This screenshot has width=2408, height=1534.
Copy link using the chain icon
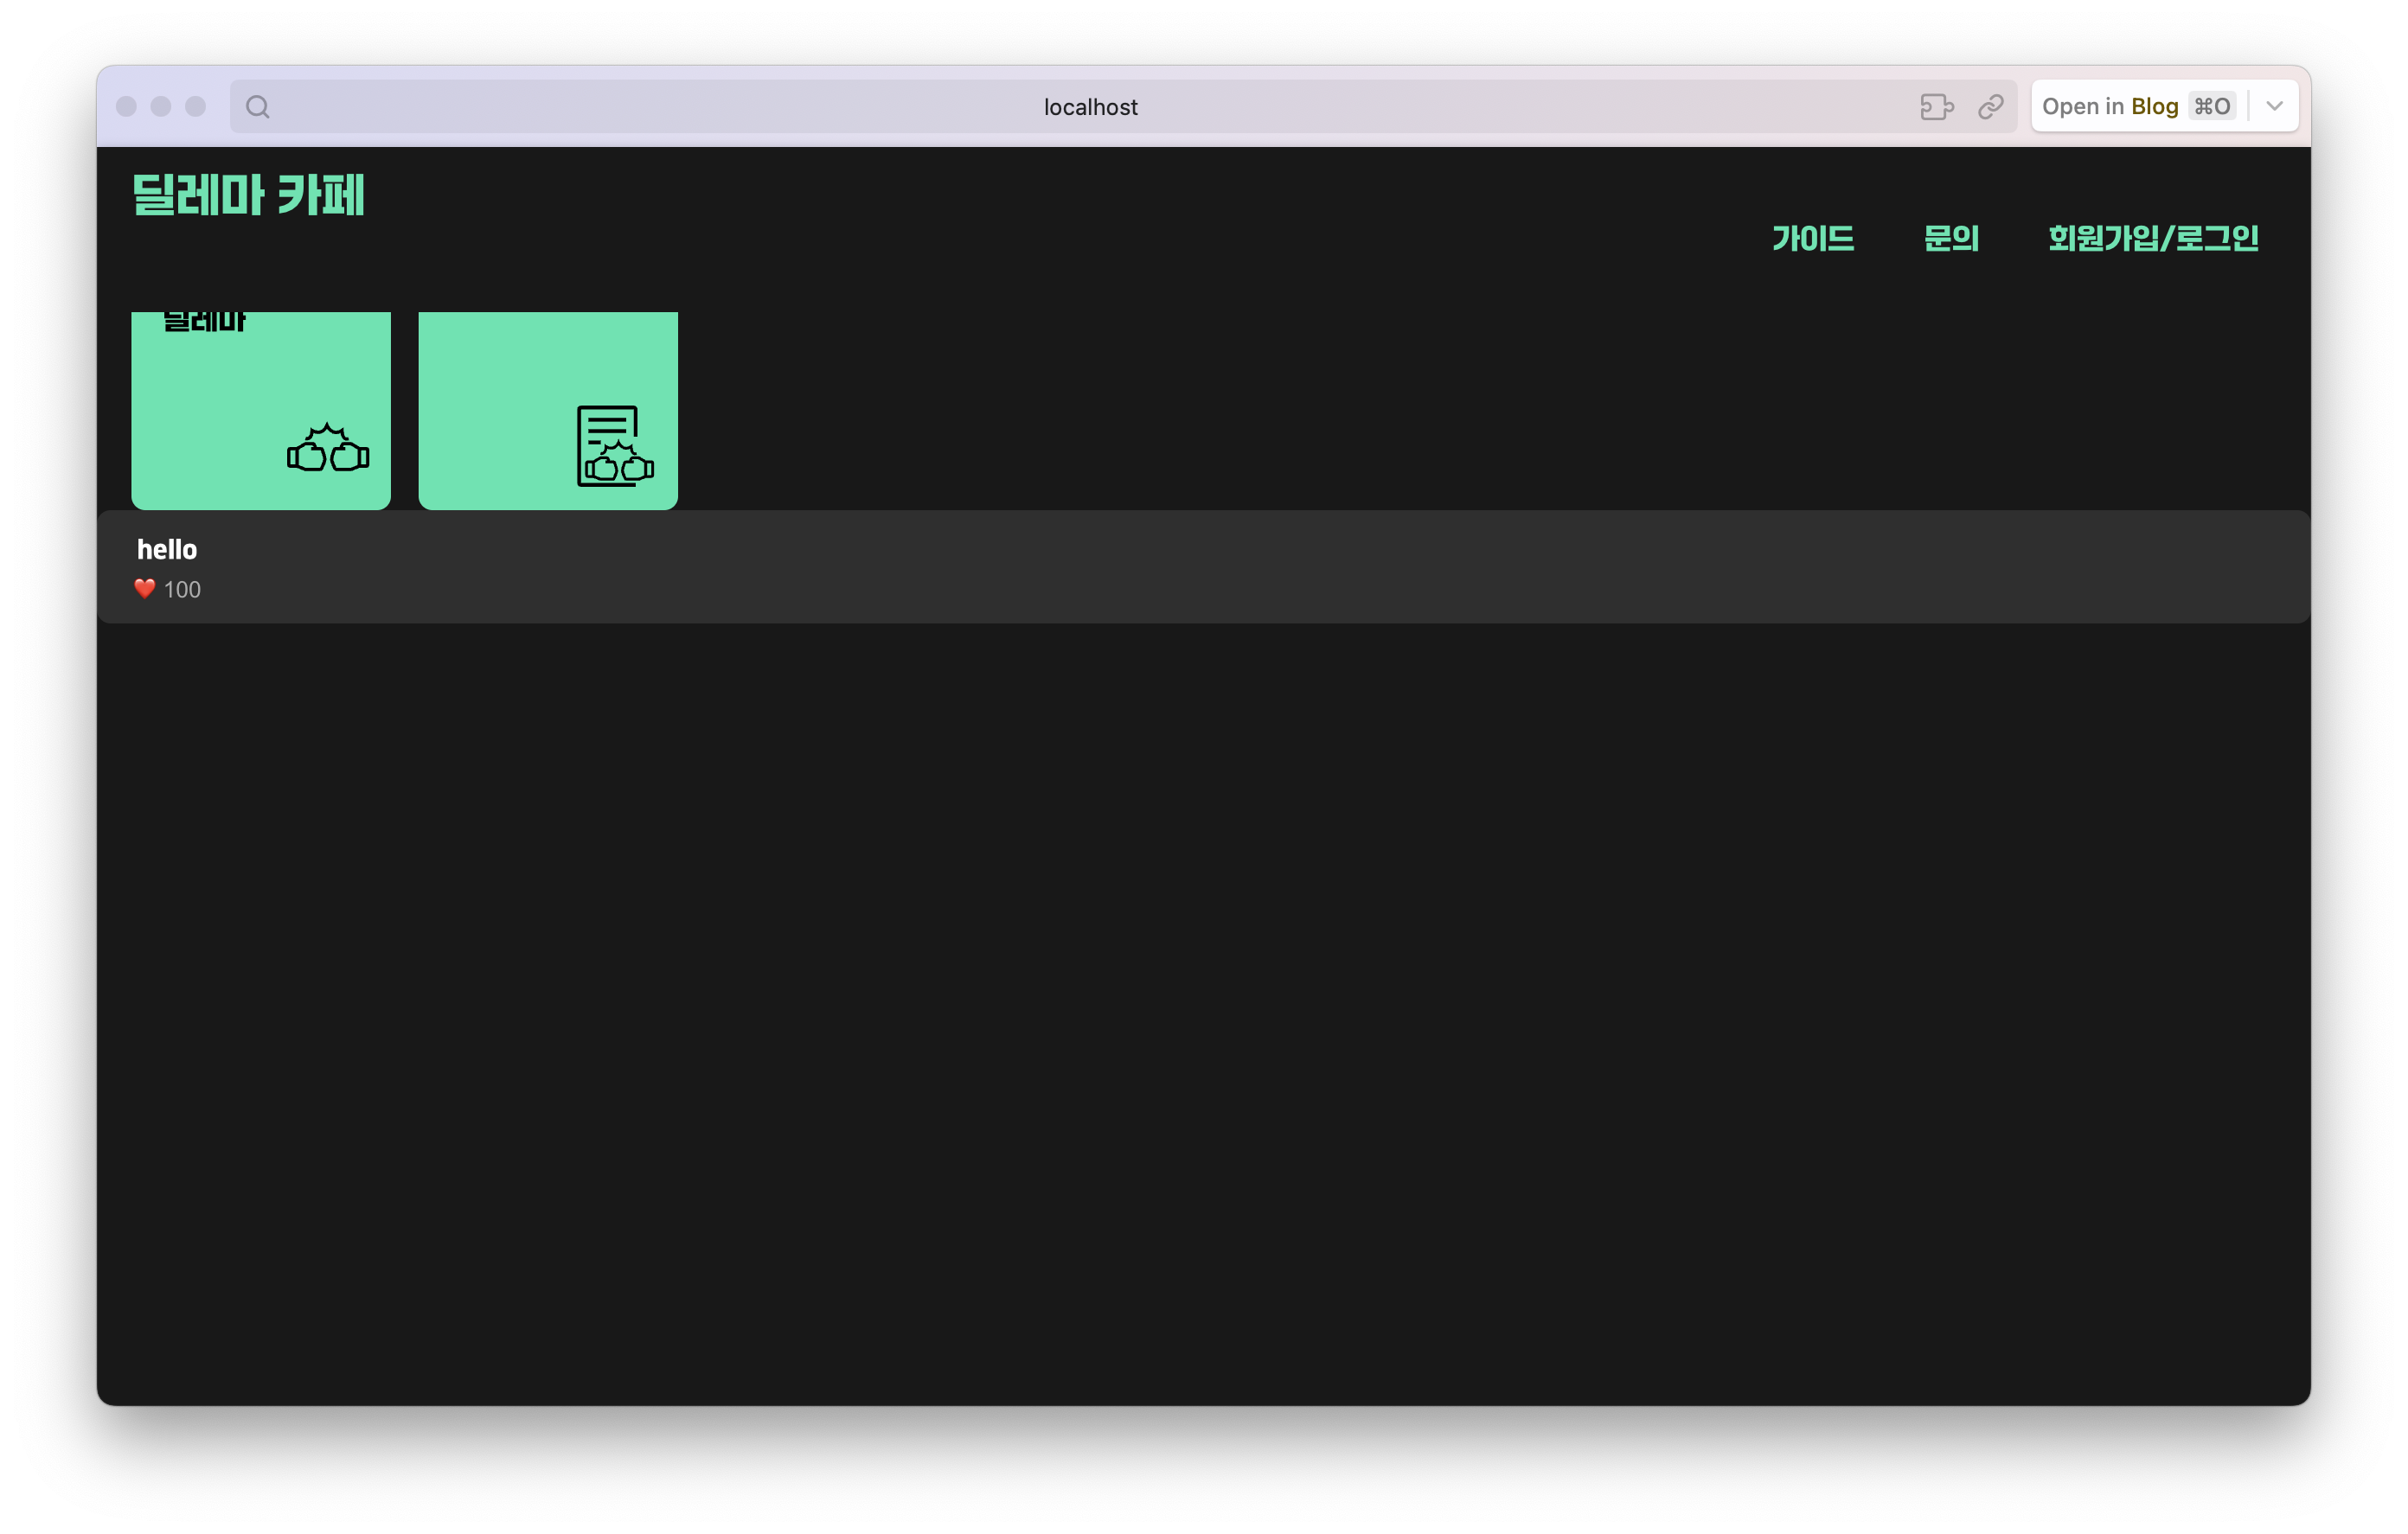pos(1991,107)
